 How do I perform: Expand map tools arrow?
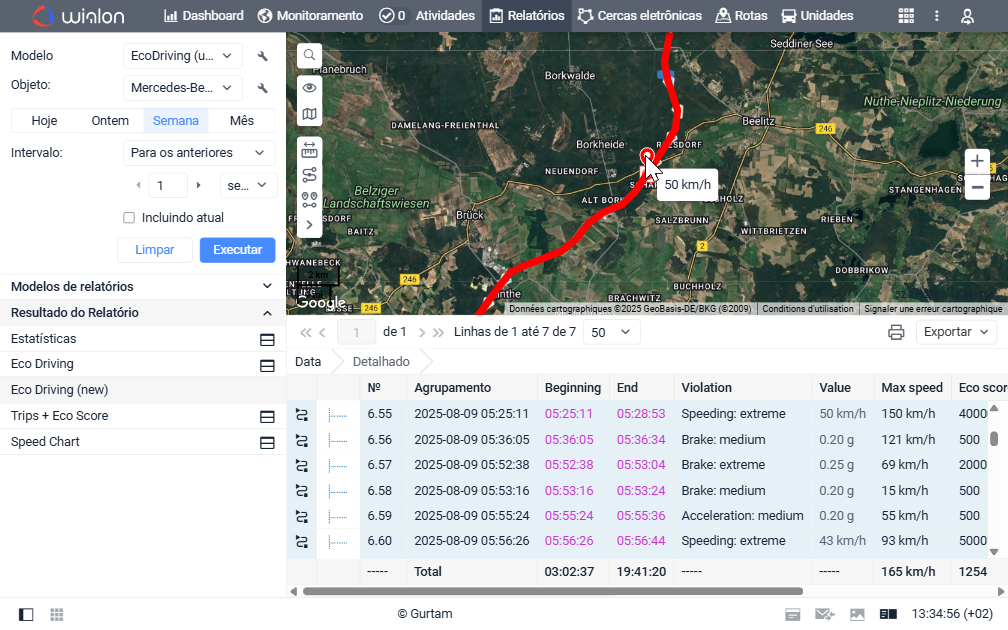[x=309, y=225]
